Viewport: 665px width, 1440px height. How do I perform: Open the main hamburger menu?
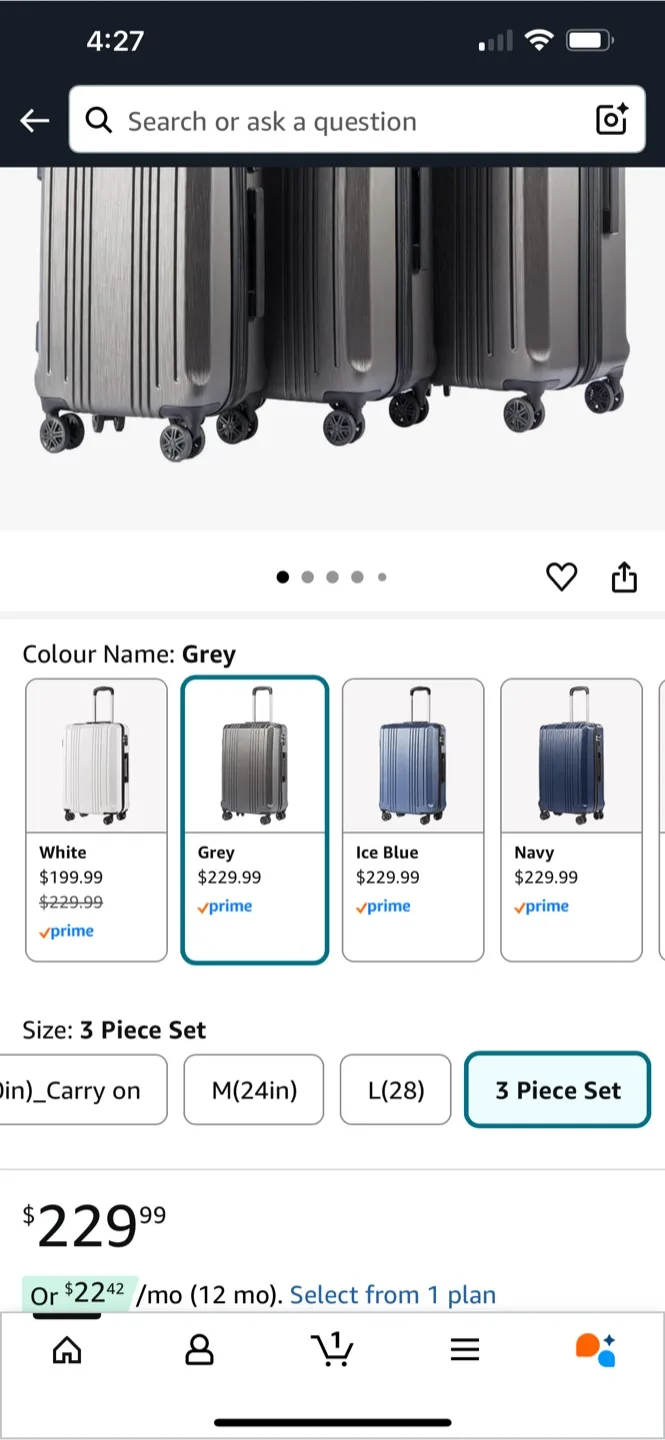pyautogui.click(x=465, y=1349)
